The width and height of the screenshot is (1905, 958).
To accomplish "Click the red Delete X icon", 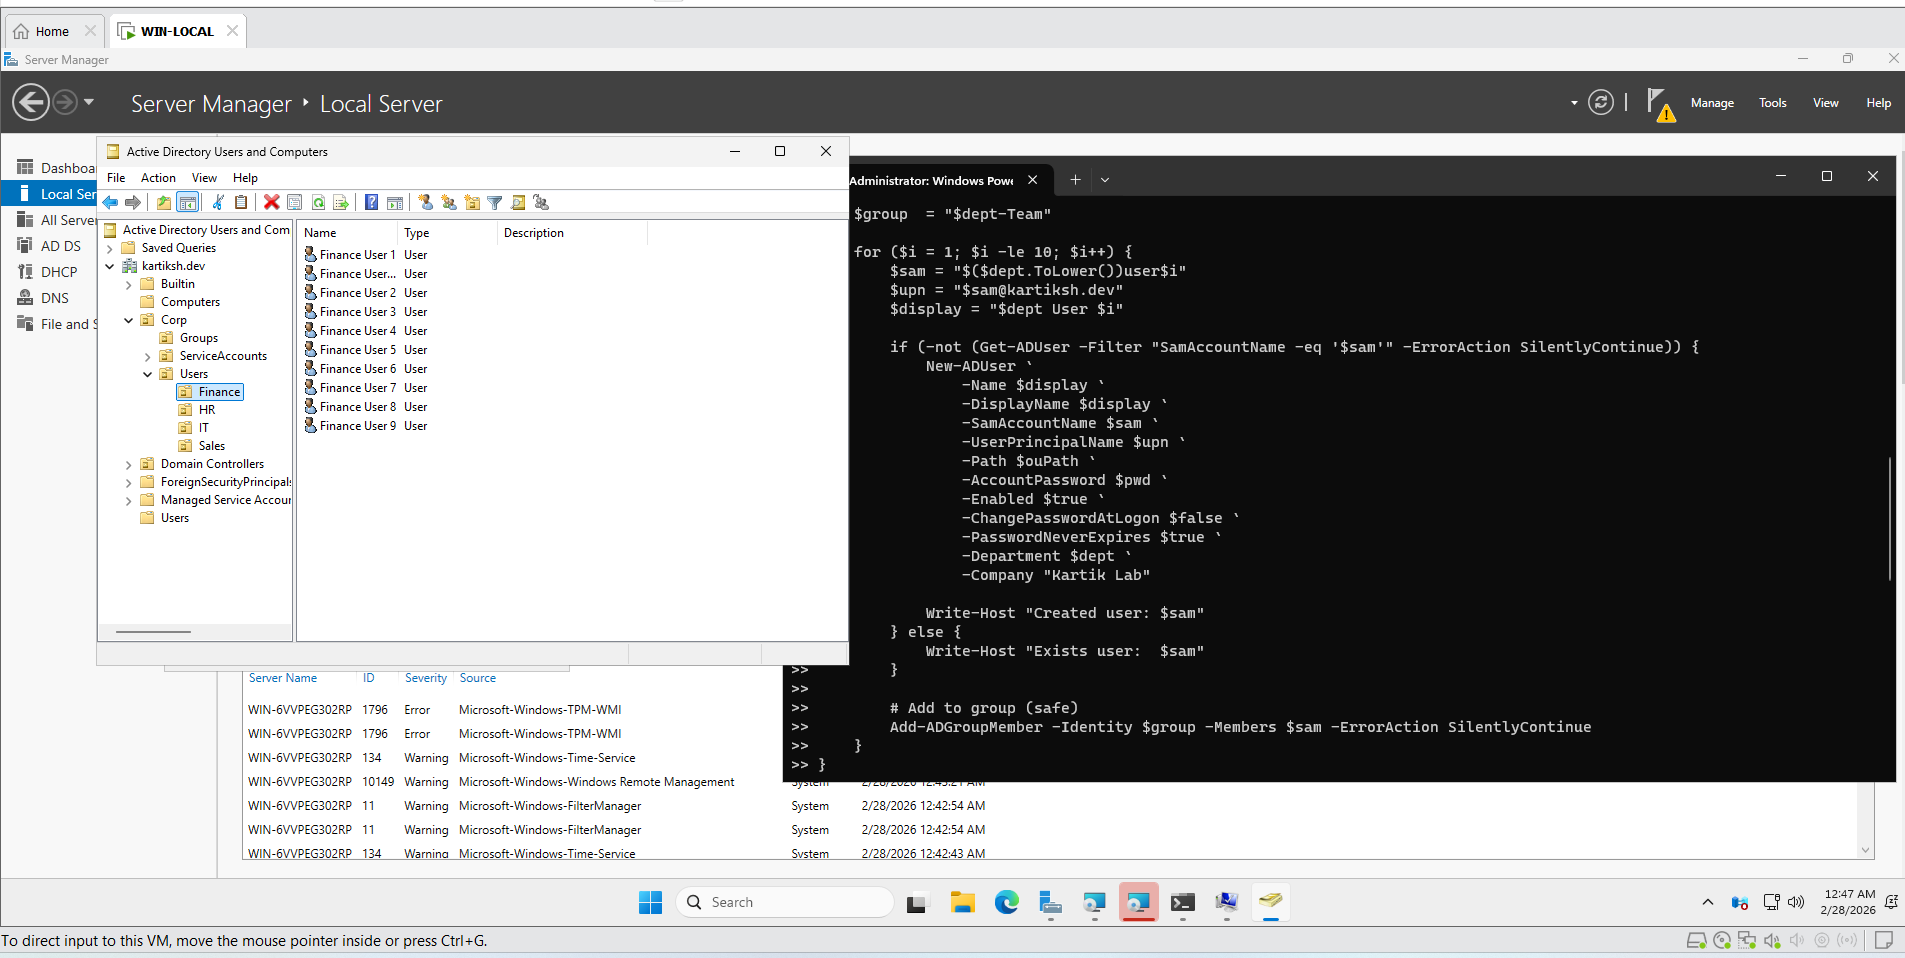I will [x=271, y=203].
